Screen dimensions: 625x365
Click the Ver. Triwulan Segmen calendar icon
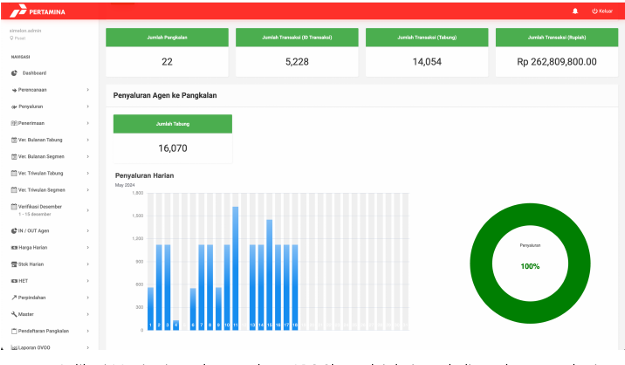(14, 190)
